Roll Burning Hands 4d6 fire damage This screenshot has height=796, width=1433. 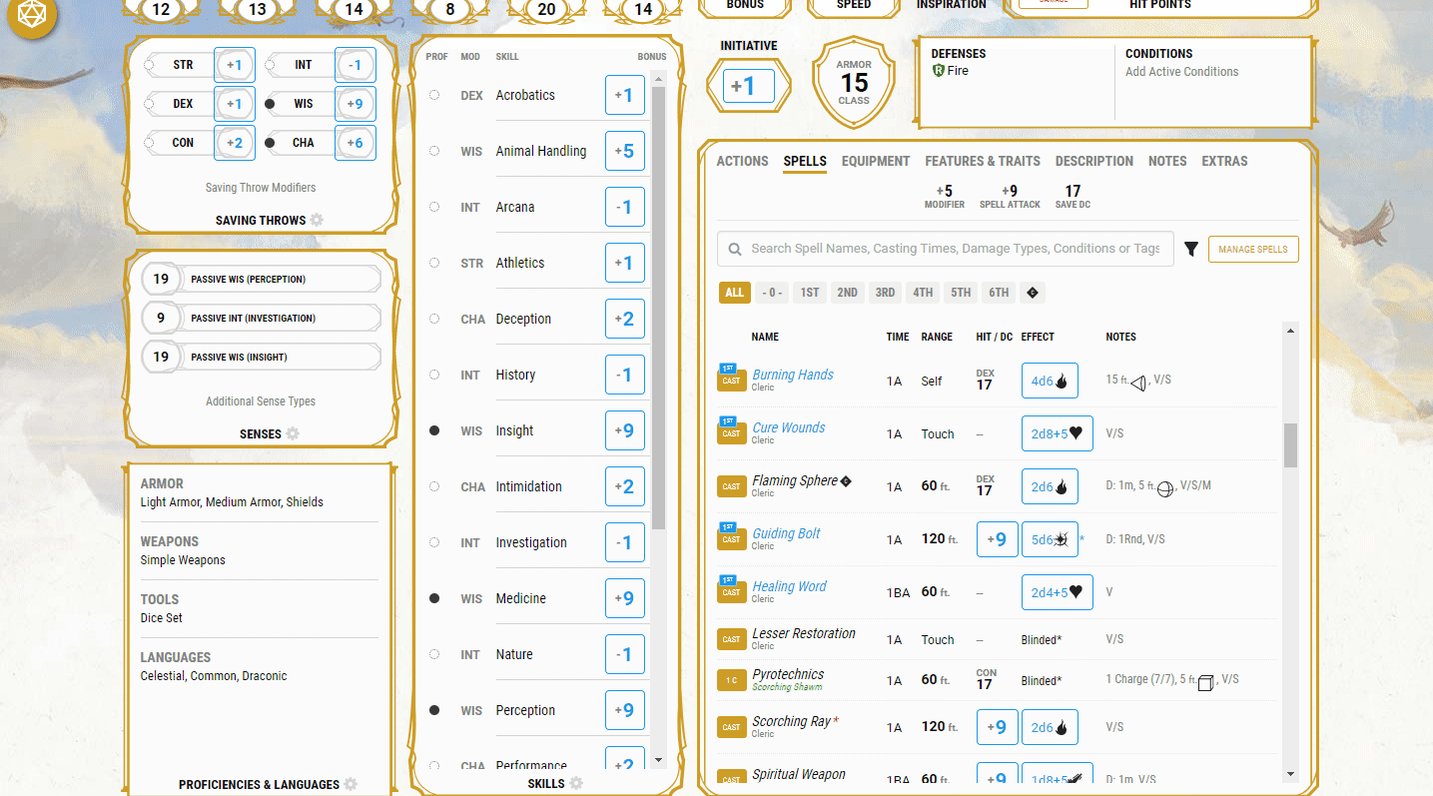tap(1049, 380)
